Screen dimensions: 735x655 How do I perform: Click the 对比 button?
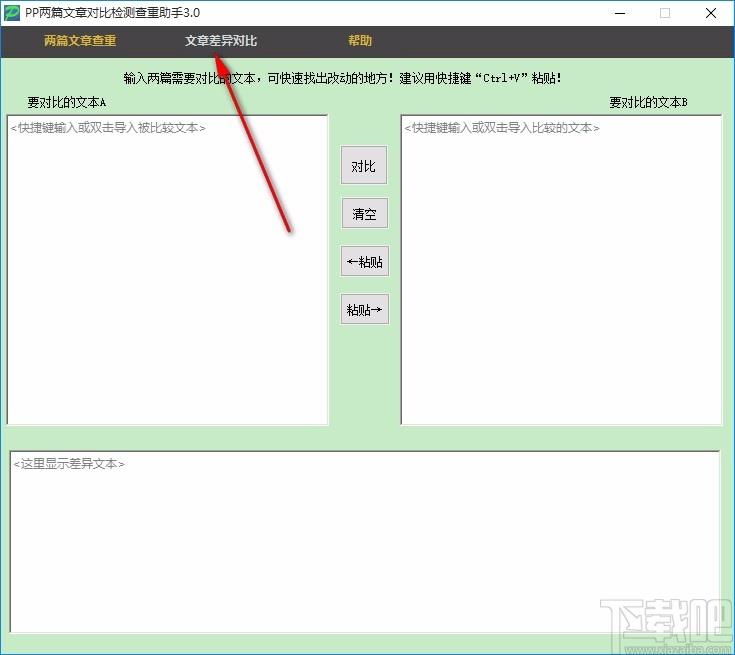pos(364,166)
